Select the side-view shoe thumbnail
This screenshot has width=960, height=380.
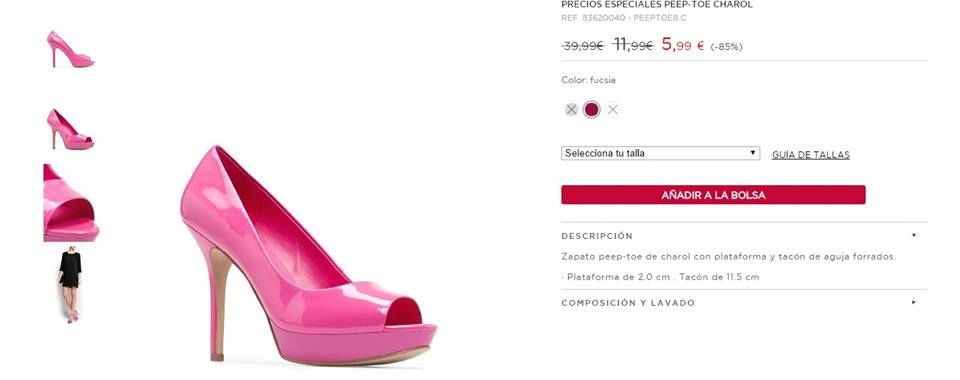70,49
